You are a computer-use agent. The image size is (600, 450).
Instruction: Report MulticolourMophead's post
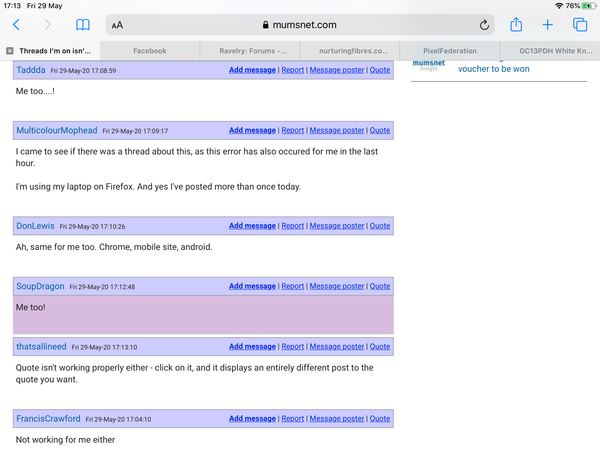tap(293, 130)
